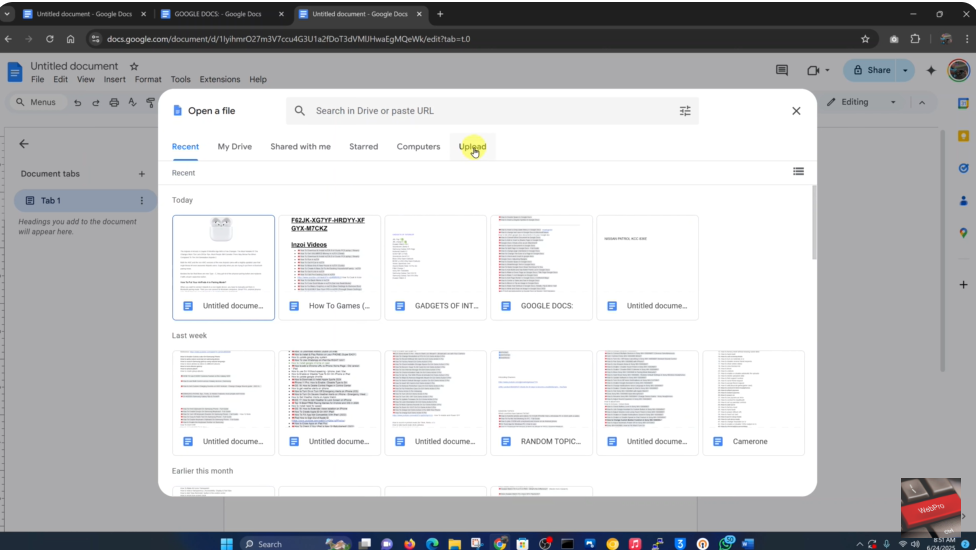Open the Camerone document

pyautogui.click(x=753, y=403)
